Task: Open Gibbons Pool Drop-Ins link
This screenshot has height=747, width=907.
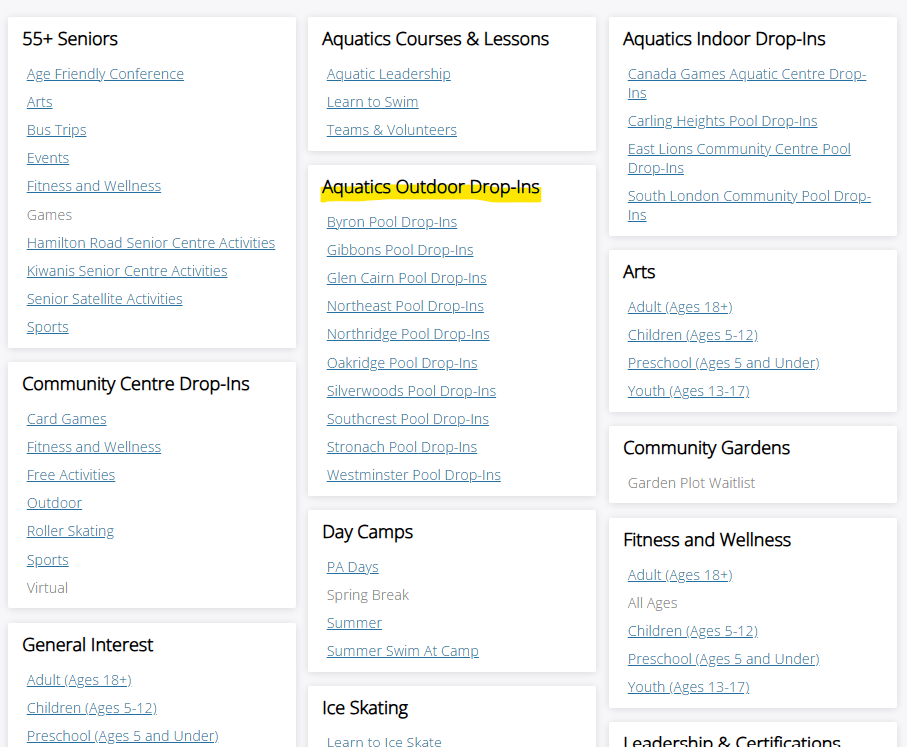Action: tap(400, 250)
